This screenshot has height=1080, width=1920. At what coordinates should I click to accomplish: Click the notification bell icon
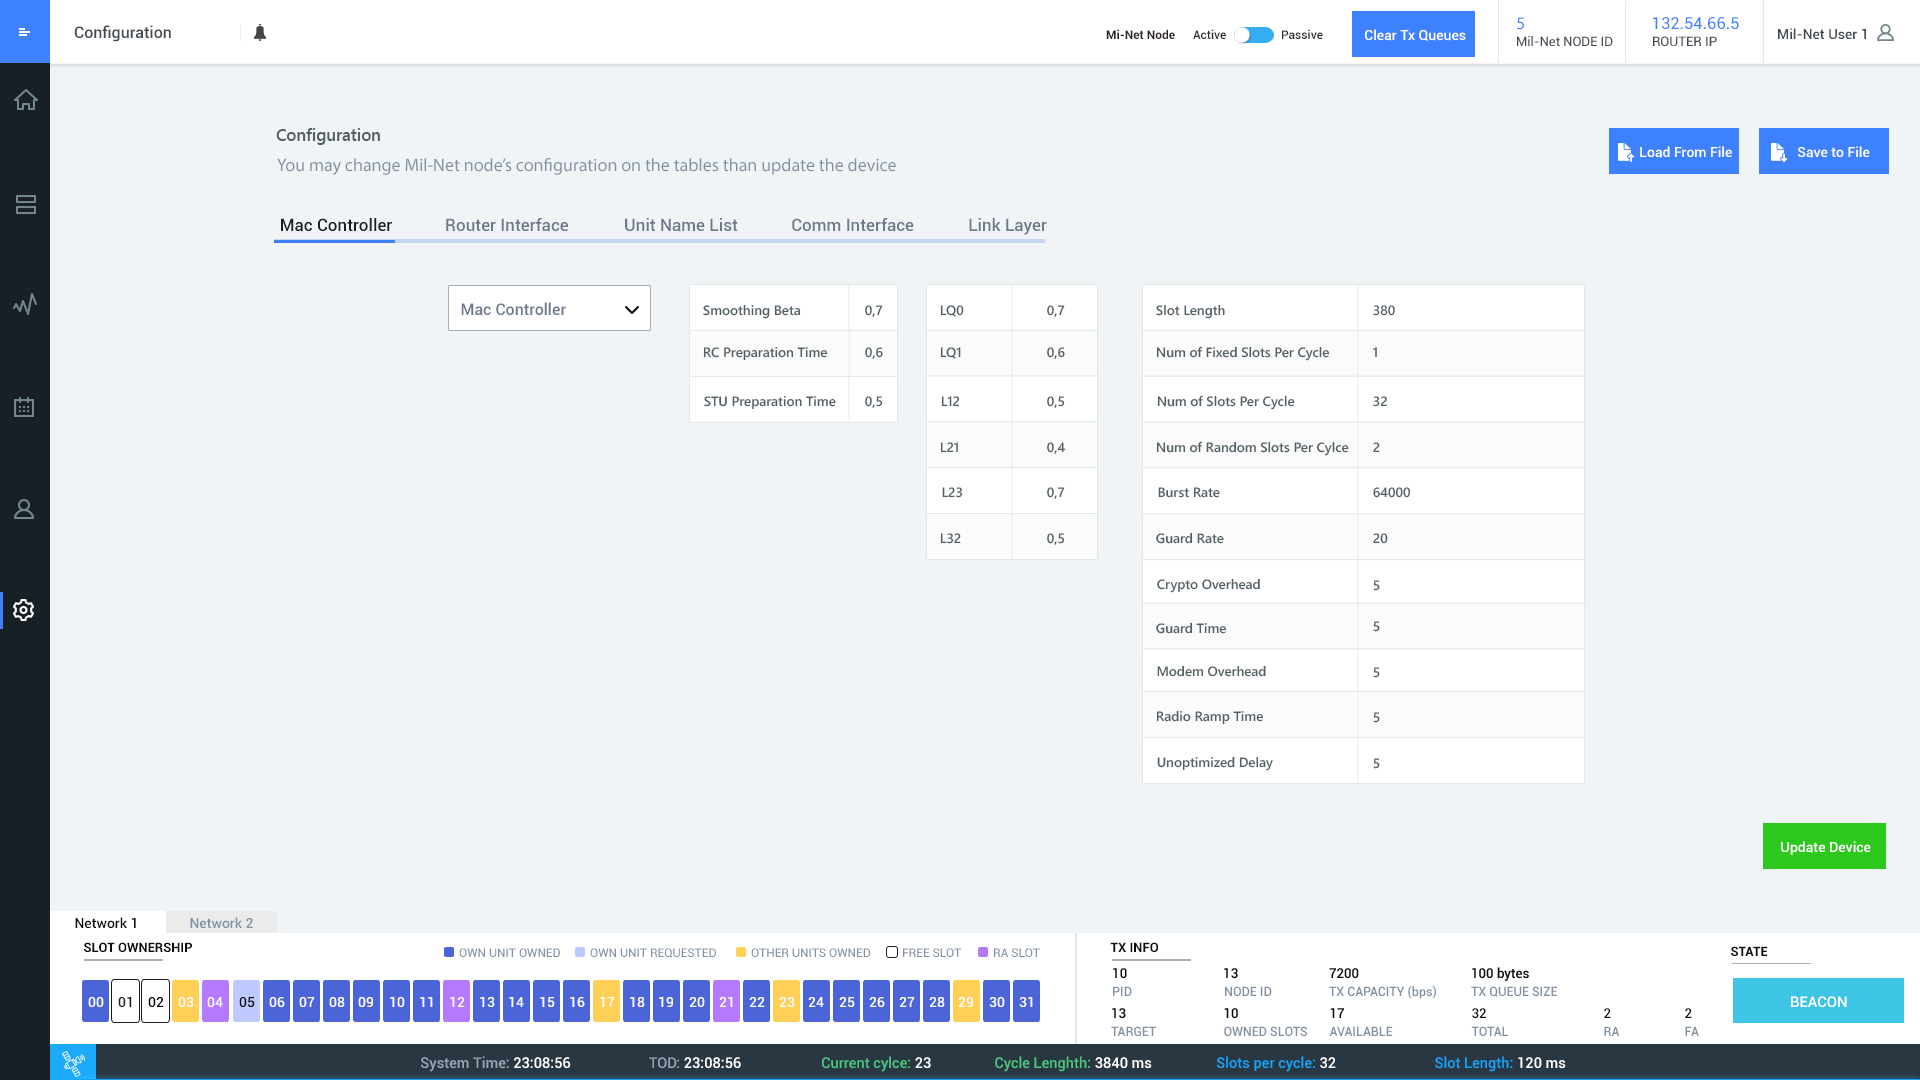click(260, 33)
